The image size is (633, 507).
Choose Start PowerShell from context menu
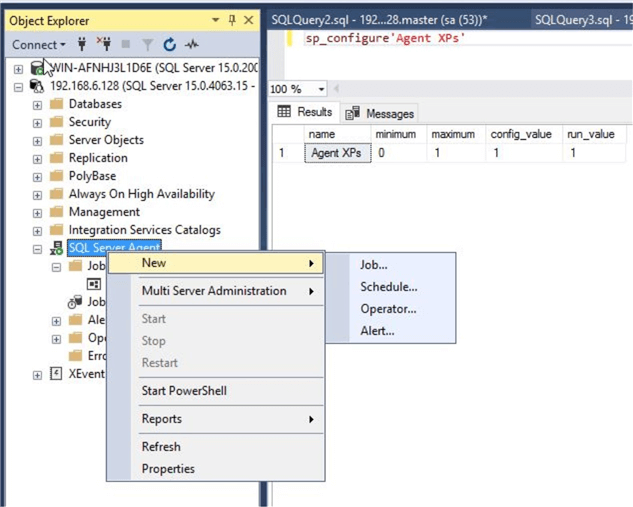pos(216,391)
